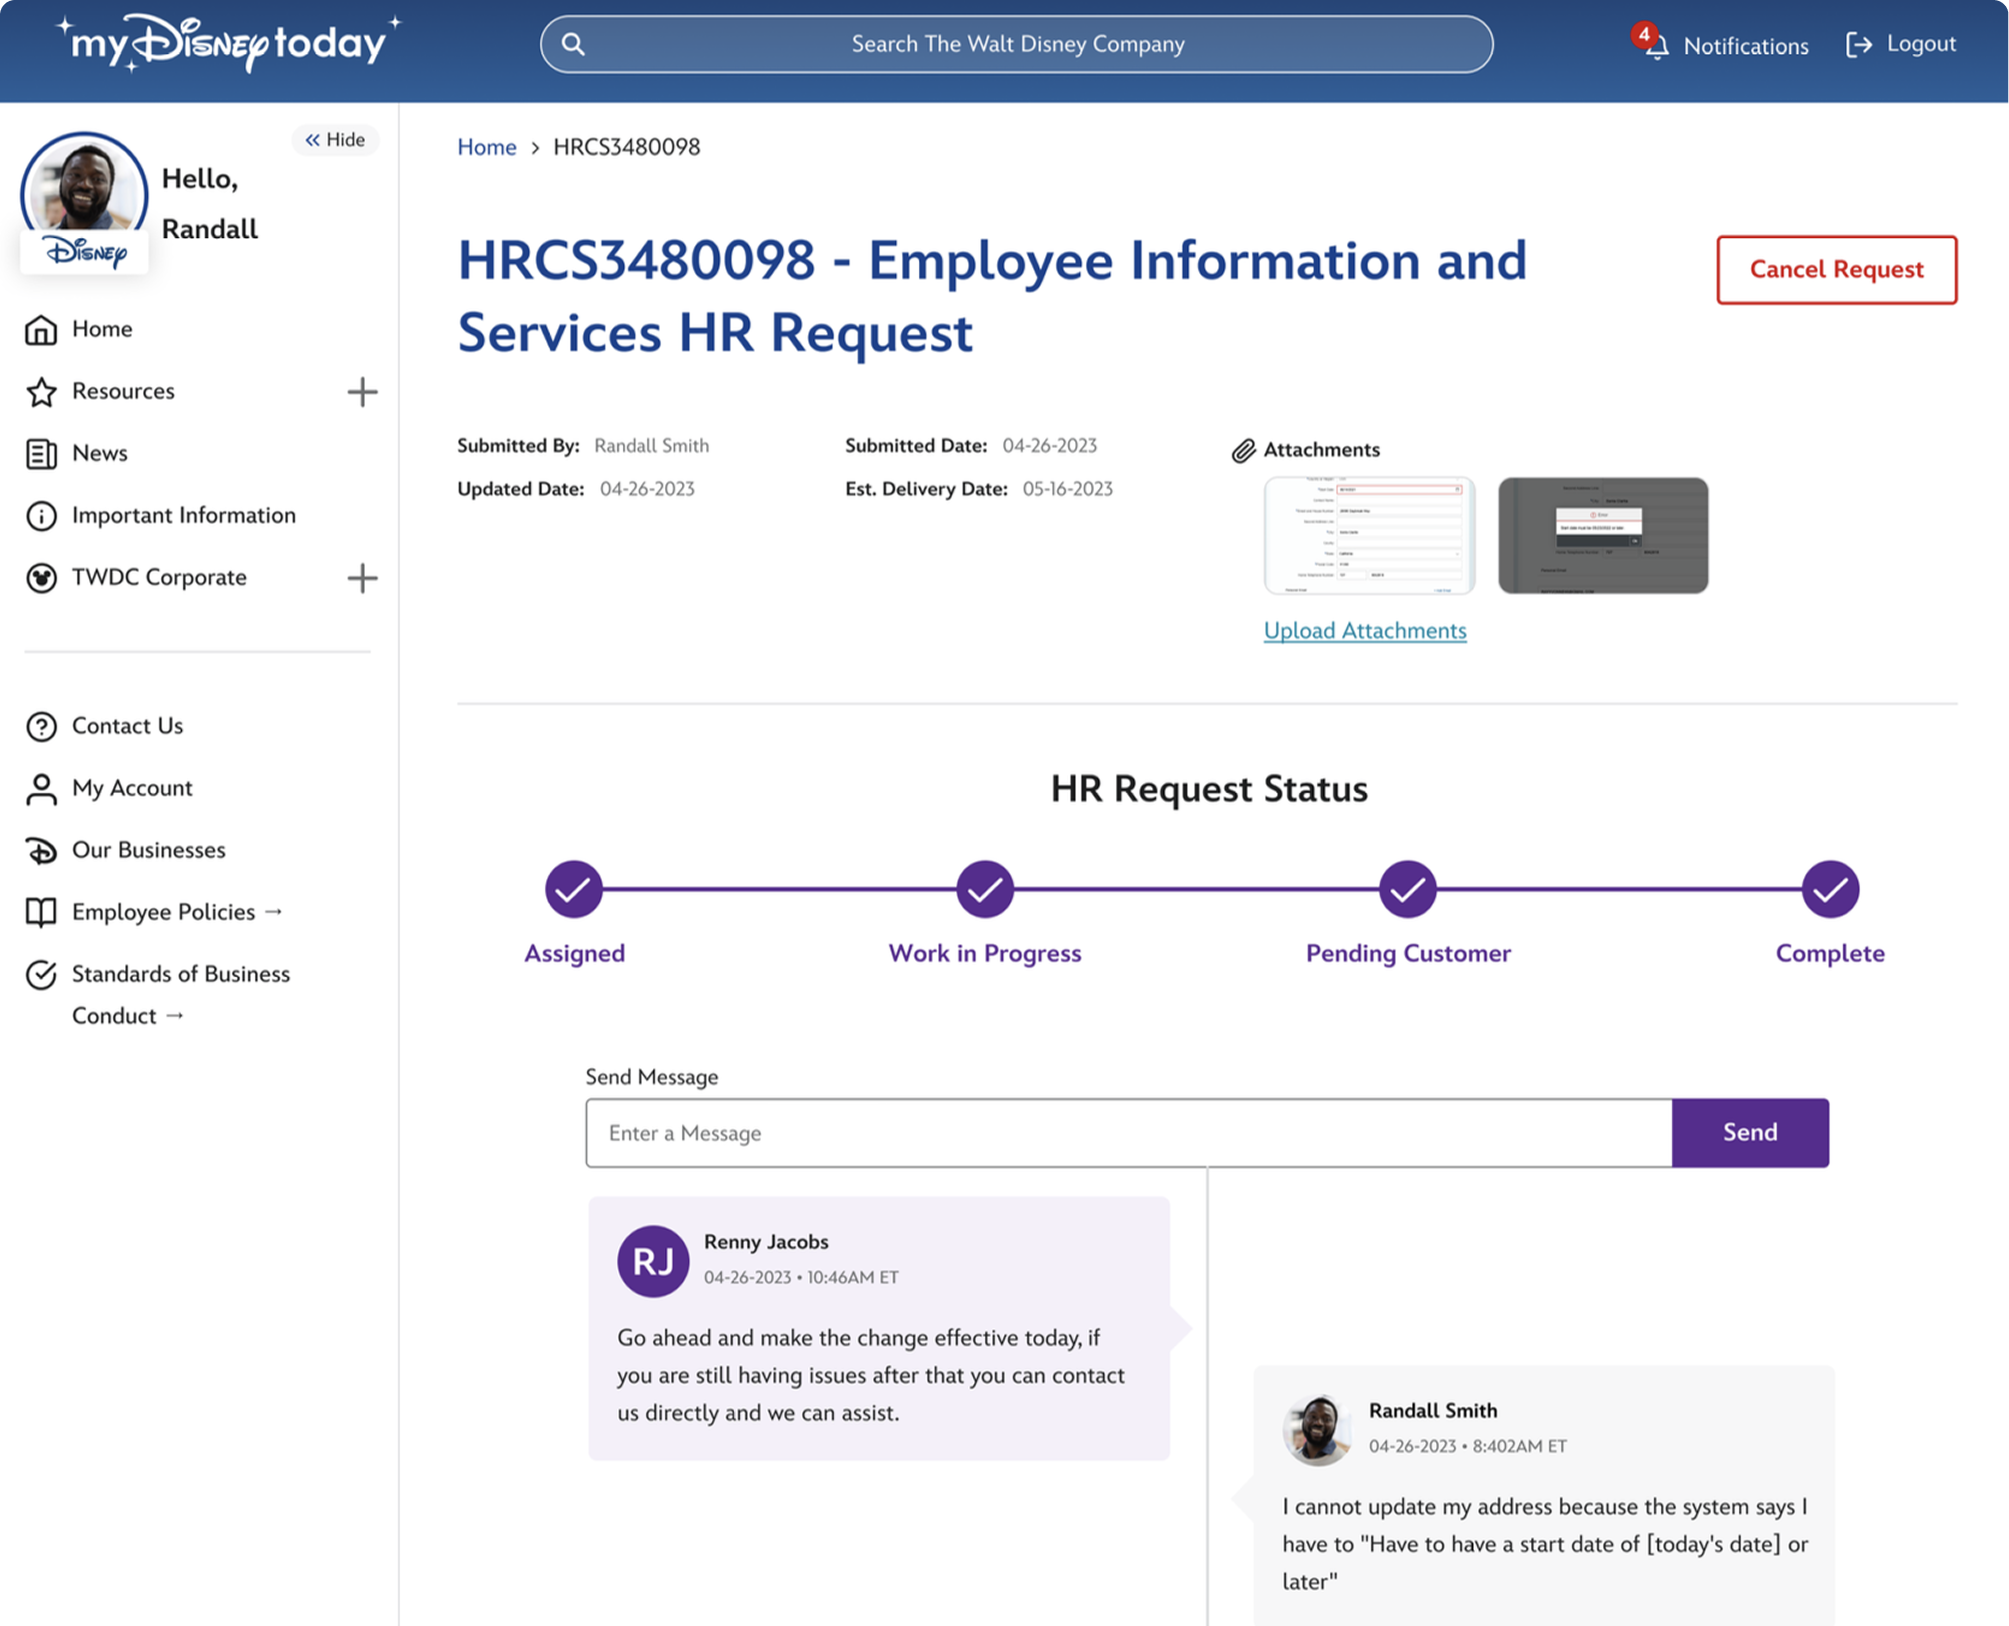
Task: Click the logout arrow icon
Action: 1858,45
